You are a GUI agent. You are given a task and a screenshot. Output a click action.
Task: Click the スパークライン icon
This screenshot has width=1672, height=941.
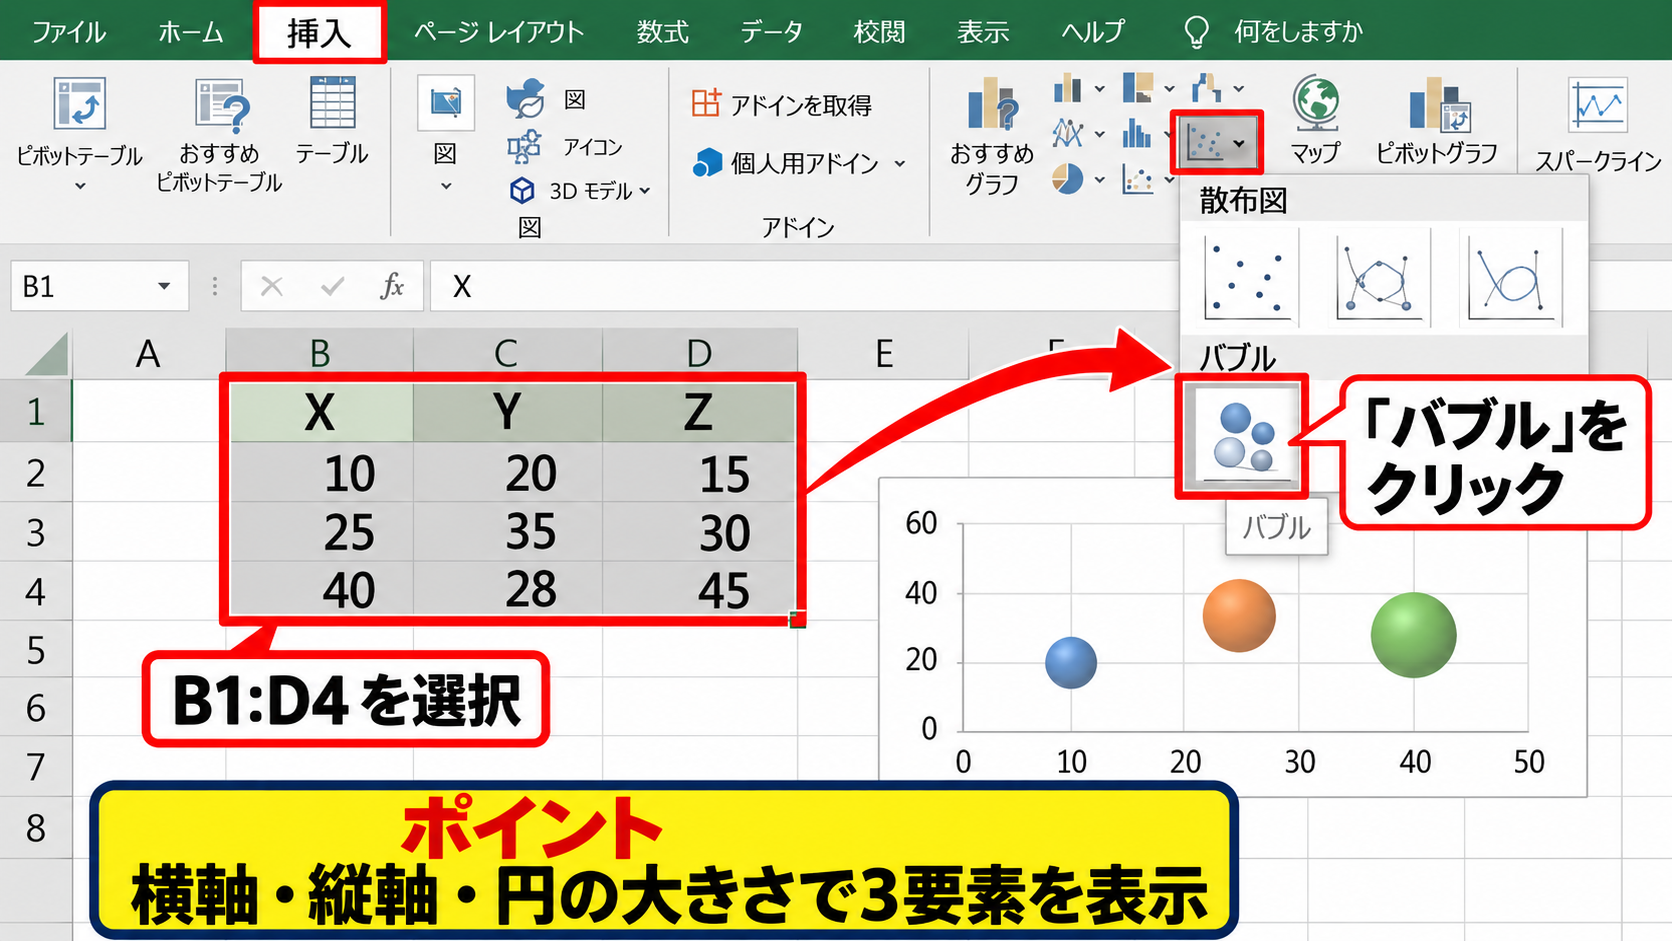pyautogui.click(x=1597, y=105)
